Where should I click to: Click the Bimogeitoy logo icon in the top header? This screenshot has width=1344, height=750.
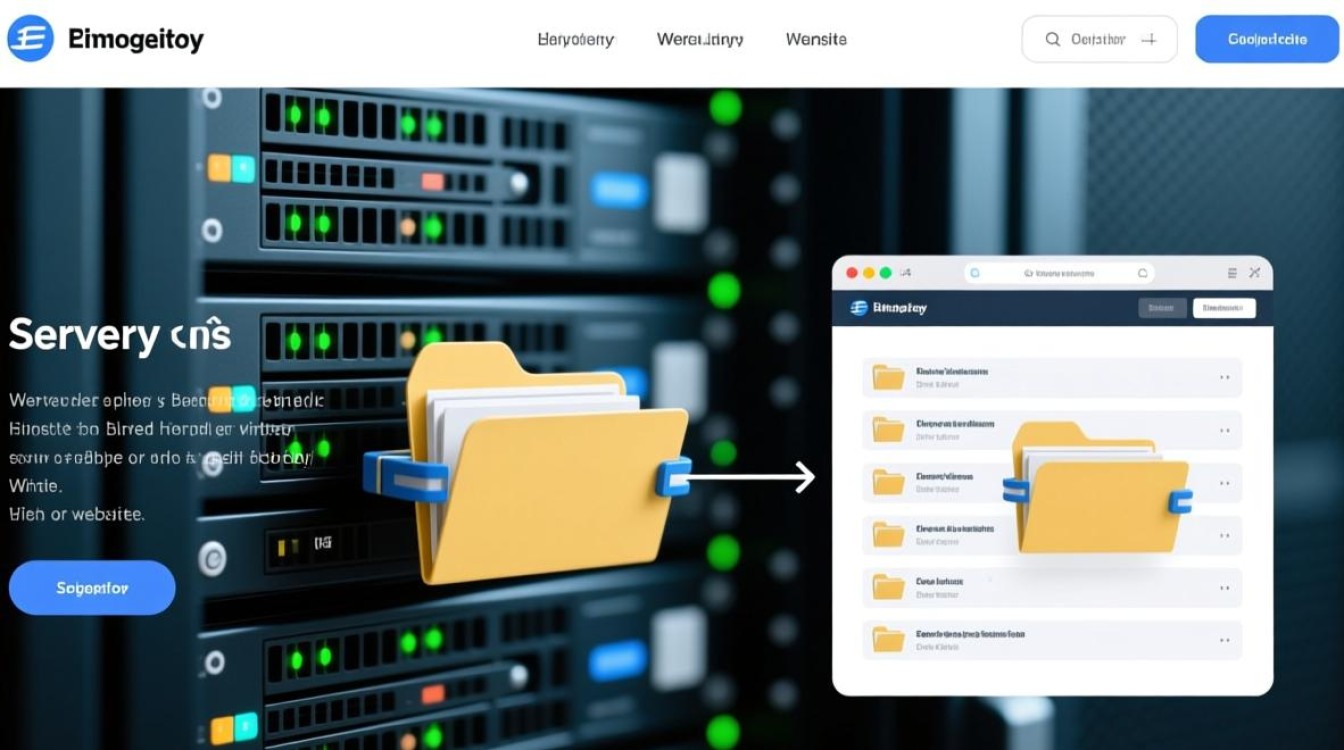[30, 39]
